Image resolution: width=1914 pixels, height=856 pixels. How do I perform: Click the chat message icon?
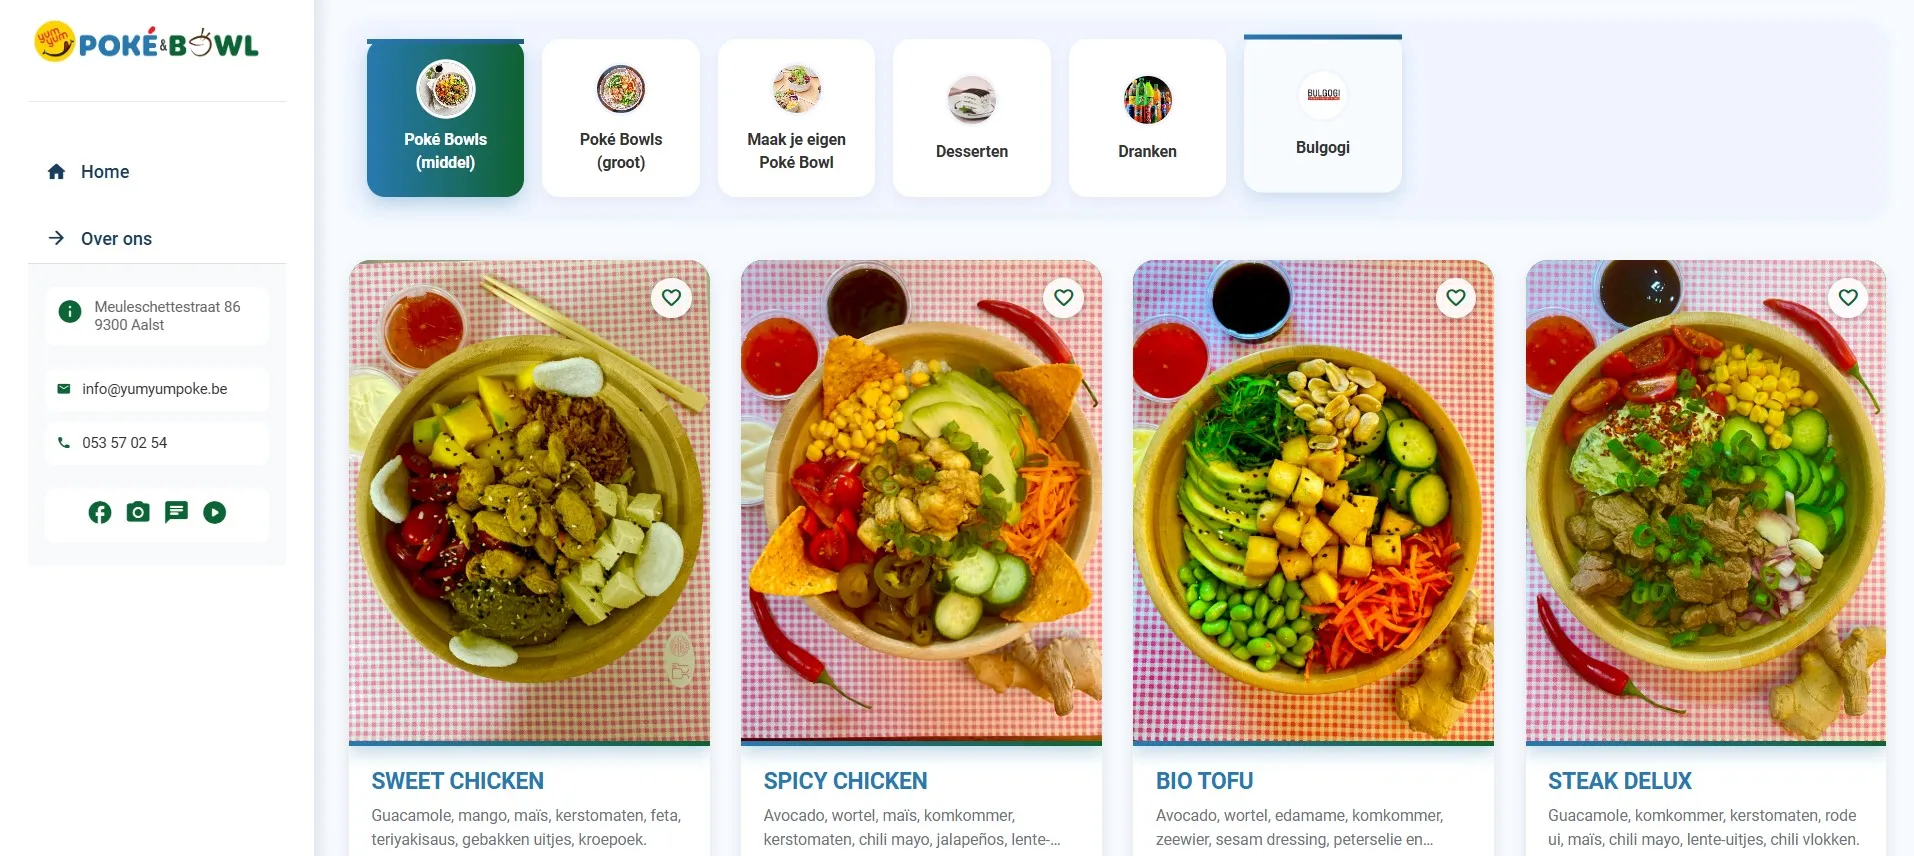point(176,513)
